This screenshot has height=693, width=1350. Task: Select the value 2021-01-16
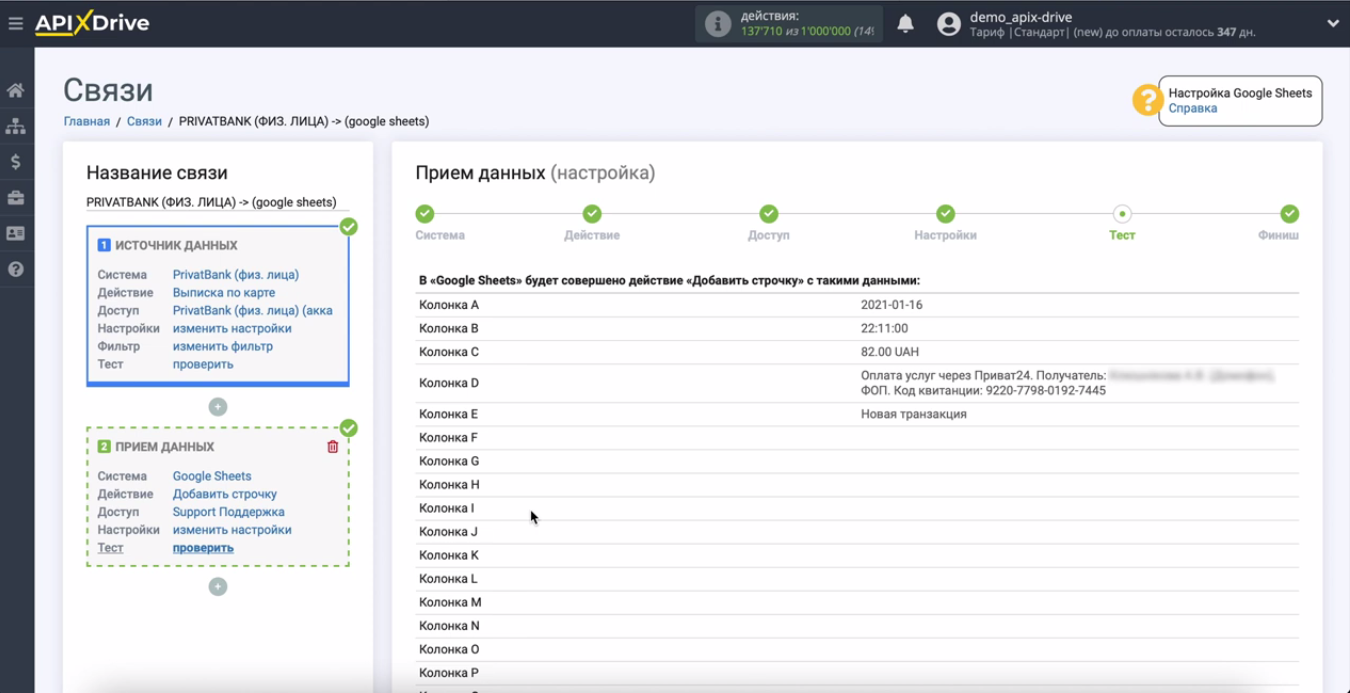click(892, 305)
